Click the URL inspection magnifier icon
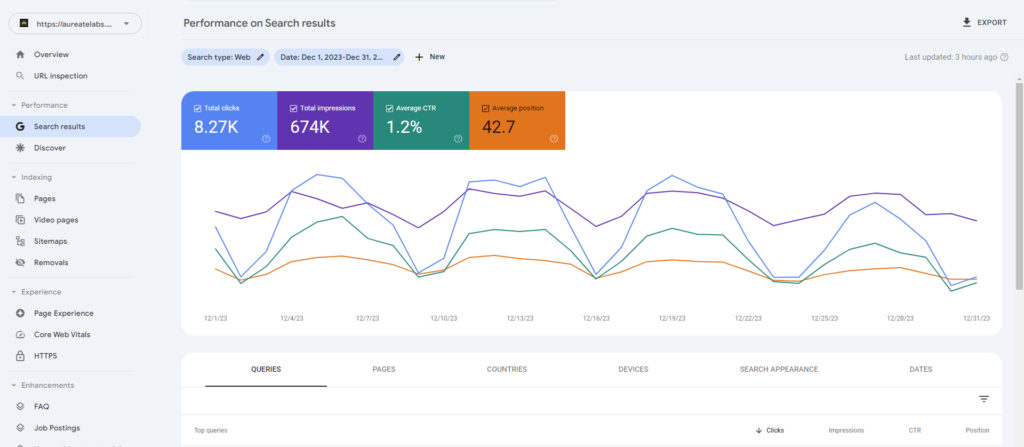 pos(20,75)
